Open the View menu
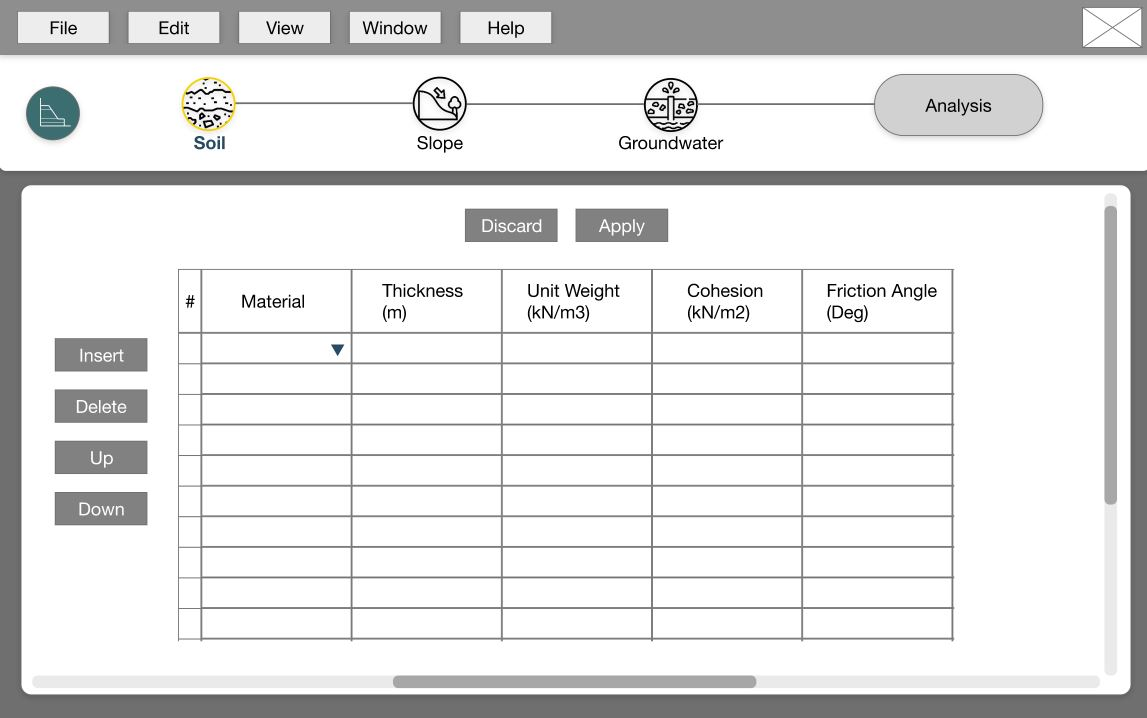Screen dimensions: 1147x718 (284, 28)
